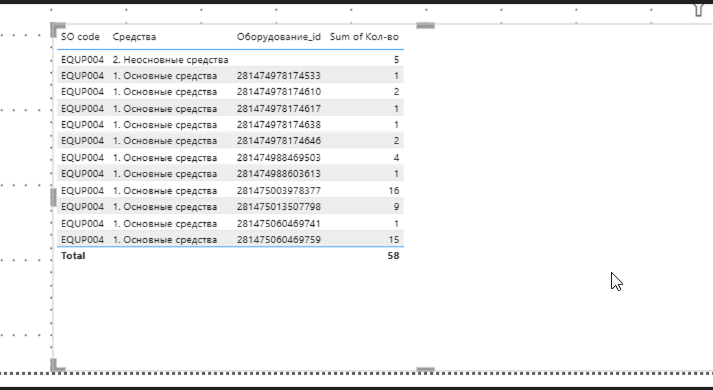Click the filter funnel icon at top right
Image resolution: width=713 pixels, height=390 pixels.
(698, 9)
